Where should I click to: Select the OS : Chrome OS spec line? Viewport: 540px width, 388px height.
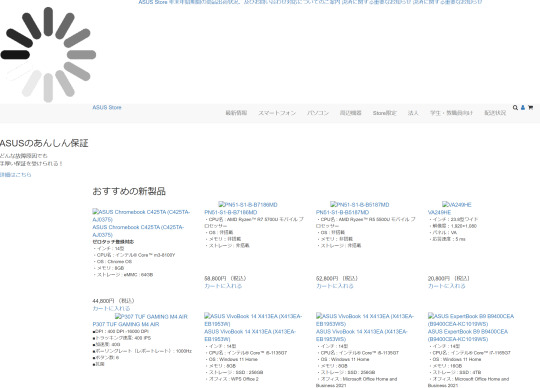coord(113,261)
